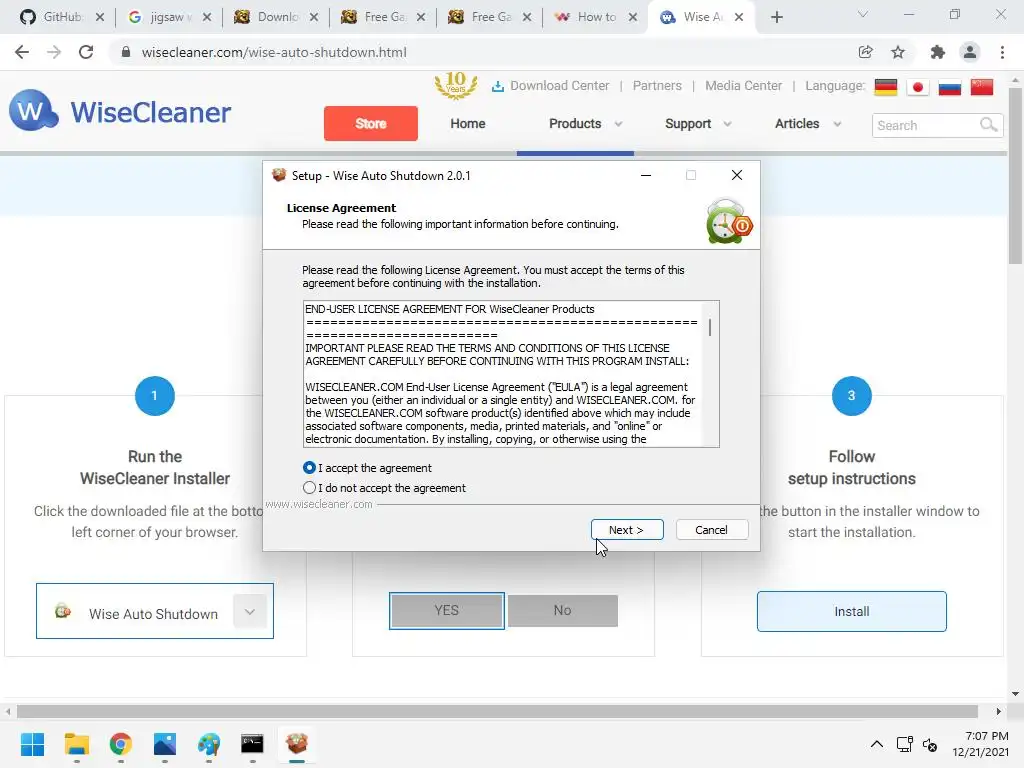The width and height of the screenshot is (1024, 768).
Task: Bookmark this page with star icon
Action: (898, 52)
